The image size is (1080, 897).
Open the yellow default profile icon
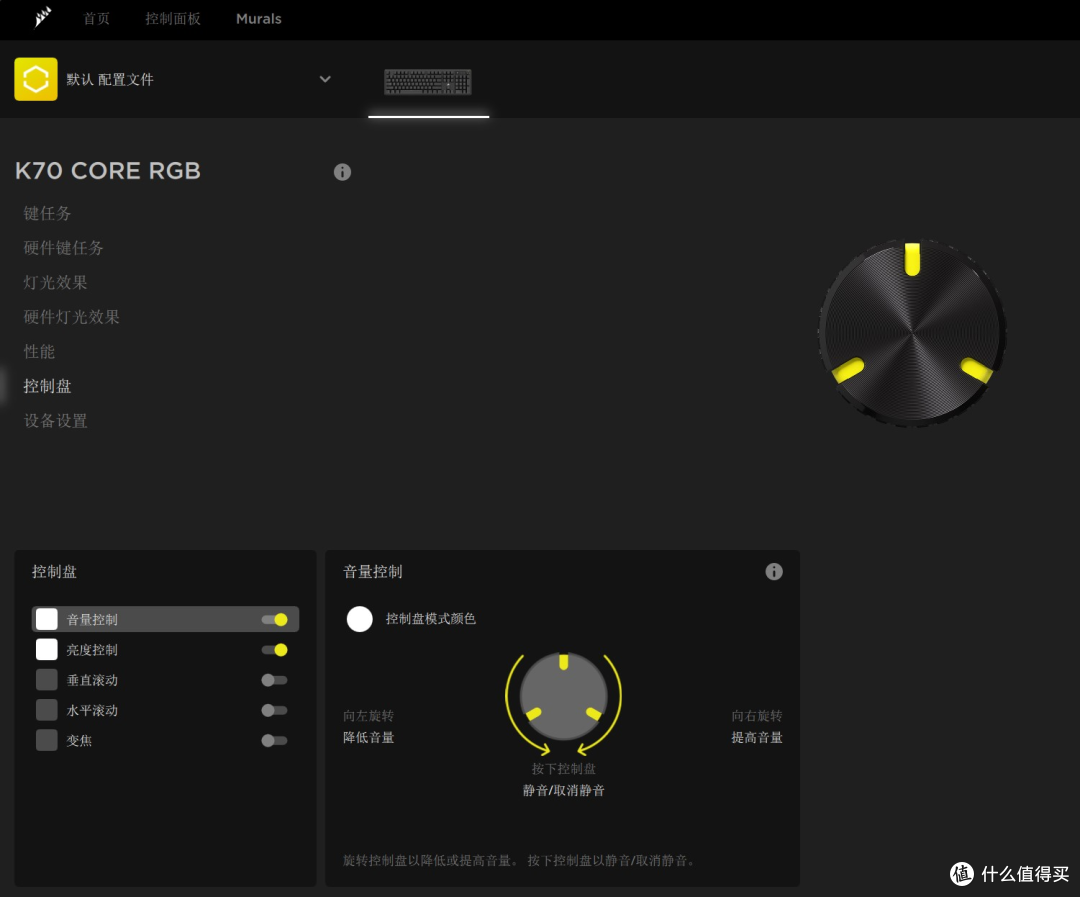pos(36,79)
